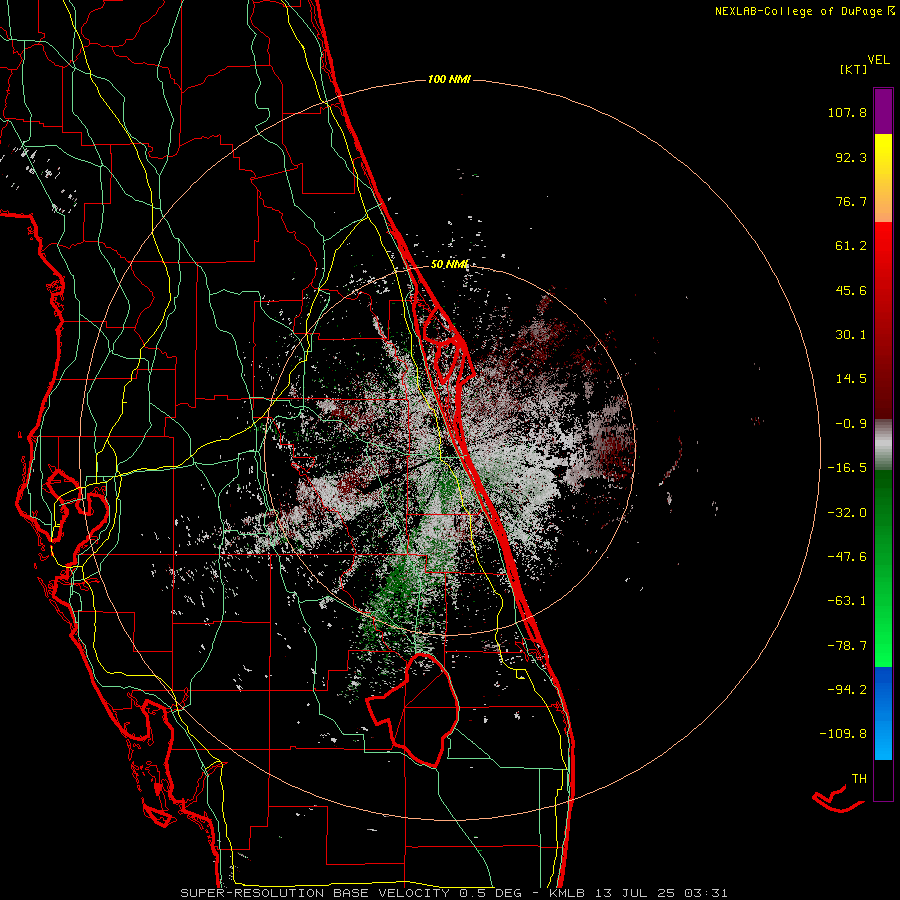
Task: Click the yellow-orange segment of velocity color bar
Action: pyautogui.click(x=883, y=178)
